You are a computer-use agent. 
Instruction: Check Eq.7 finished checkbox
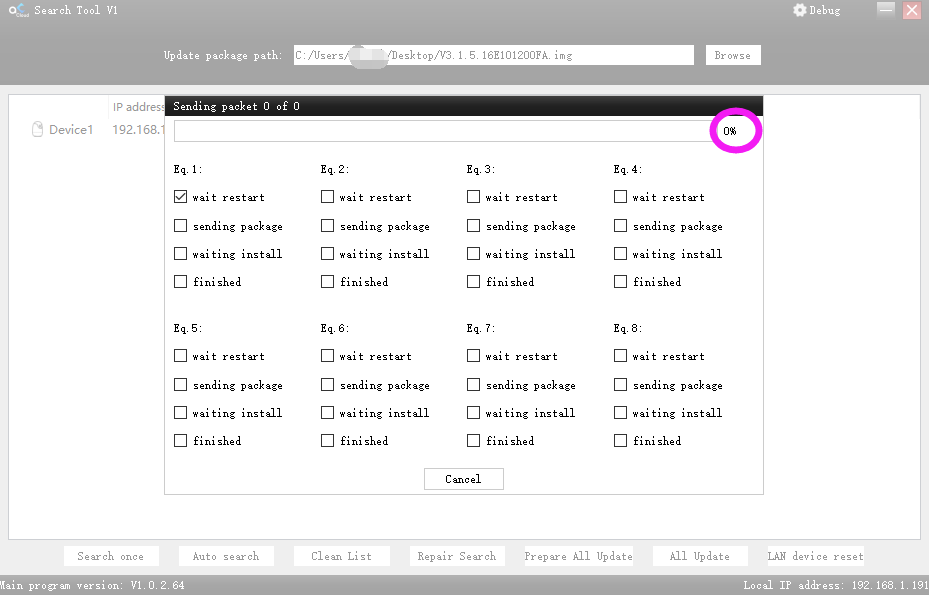[473, 440]
